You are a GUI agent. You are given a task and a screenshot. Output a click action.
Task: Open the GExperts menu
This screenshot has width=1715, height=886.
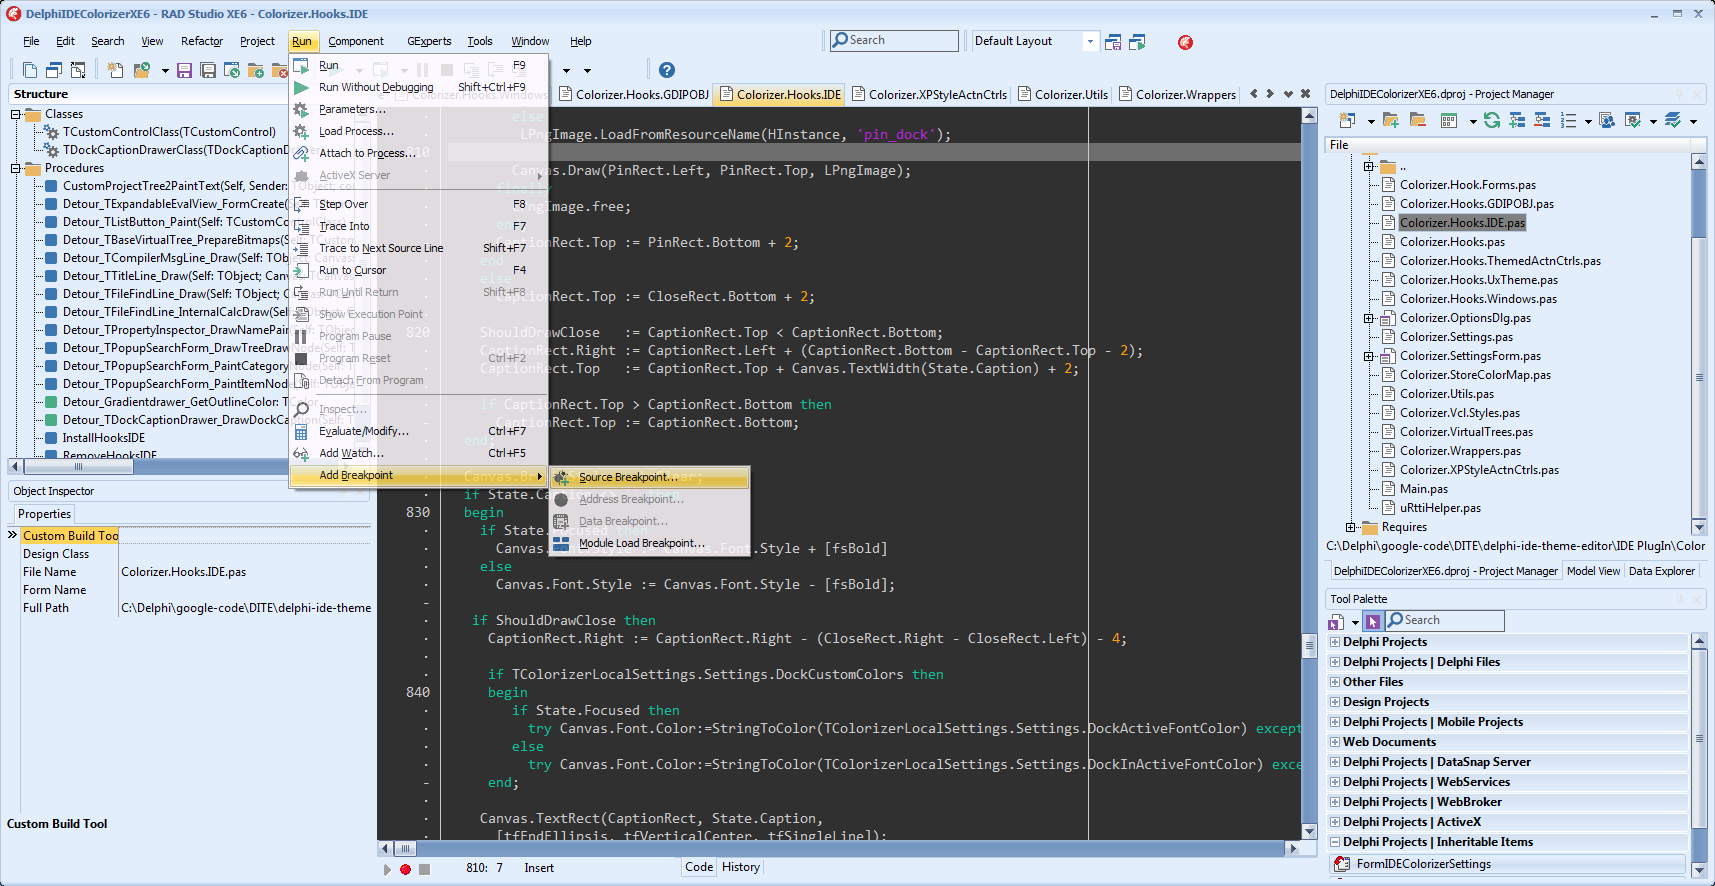coord(429,41)
